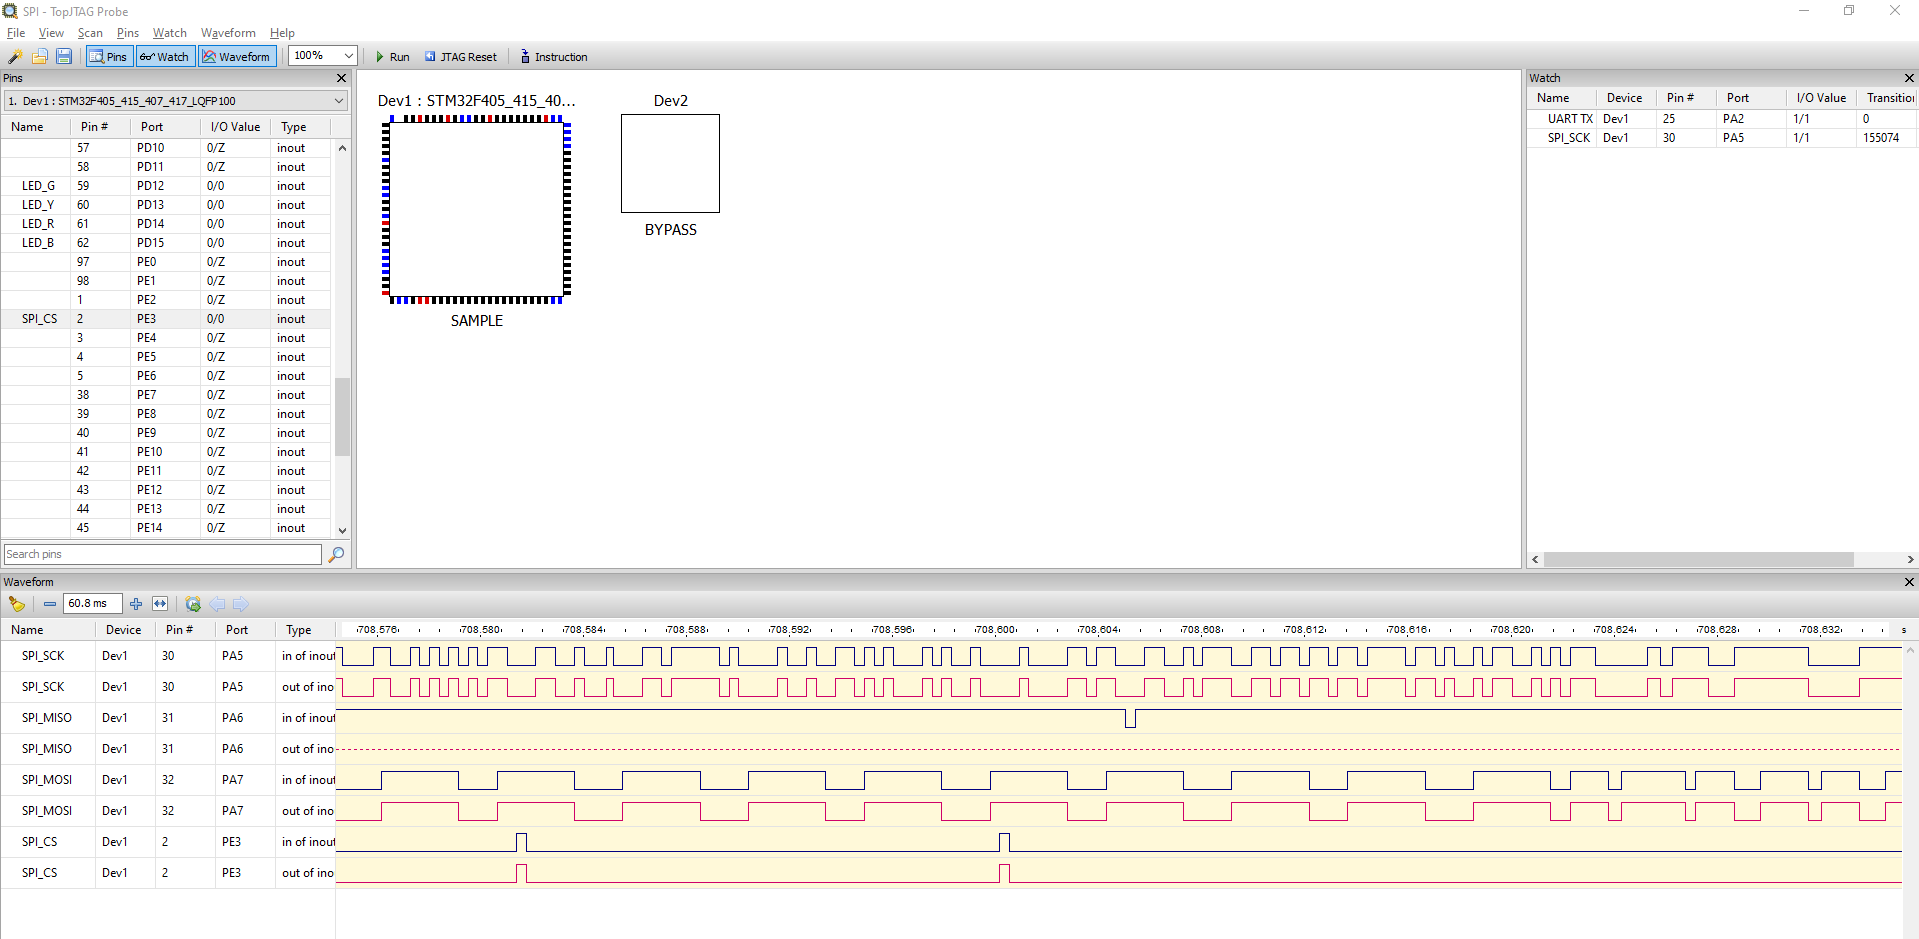1919x939 pixels.
Task: Open a project file with the Open icon
Action: [39, 56]
